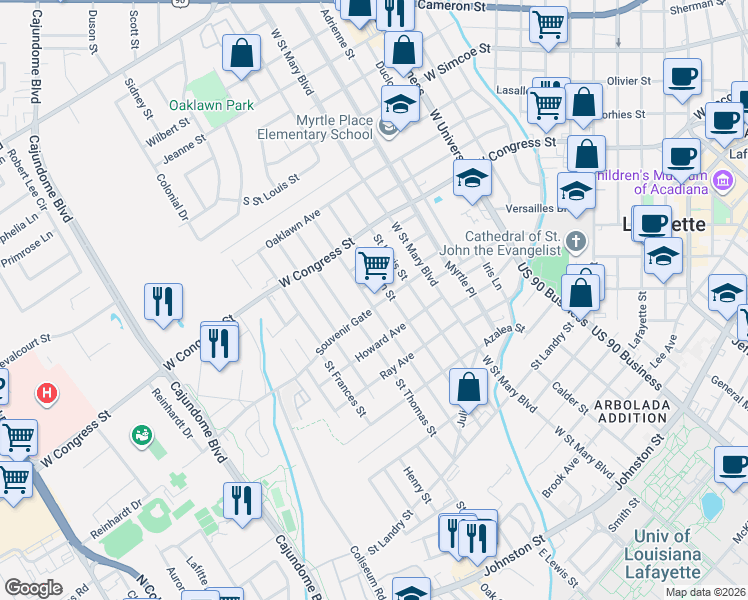The image size is (748, 600).
Task: Select the Cameron St label
Action: click(451, 6)
